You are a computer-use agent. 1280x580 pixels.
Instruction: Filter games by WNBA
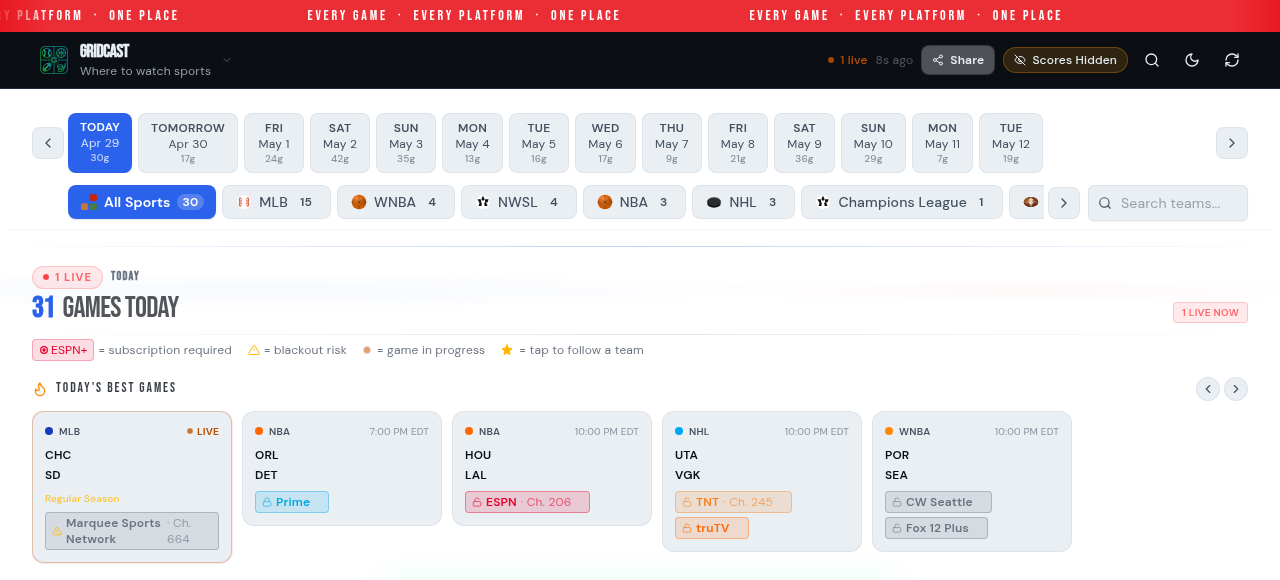[396, 202]
